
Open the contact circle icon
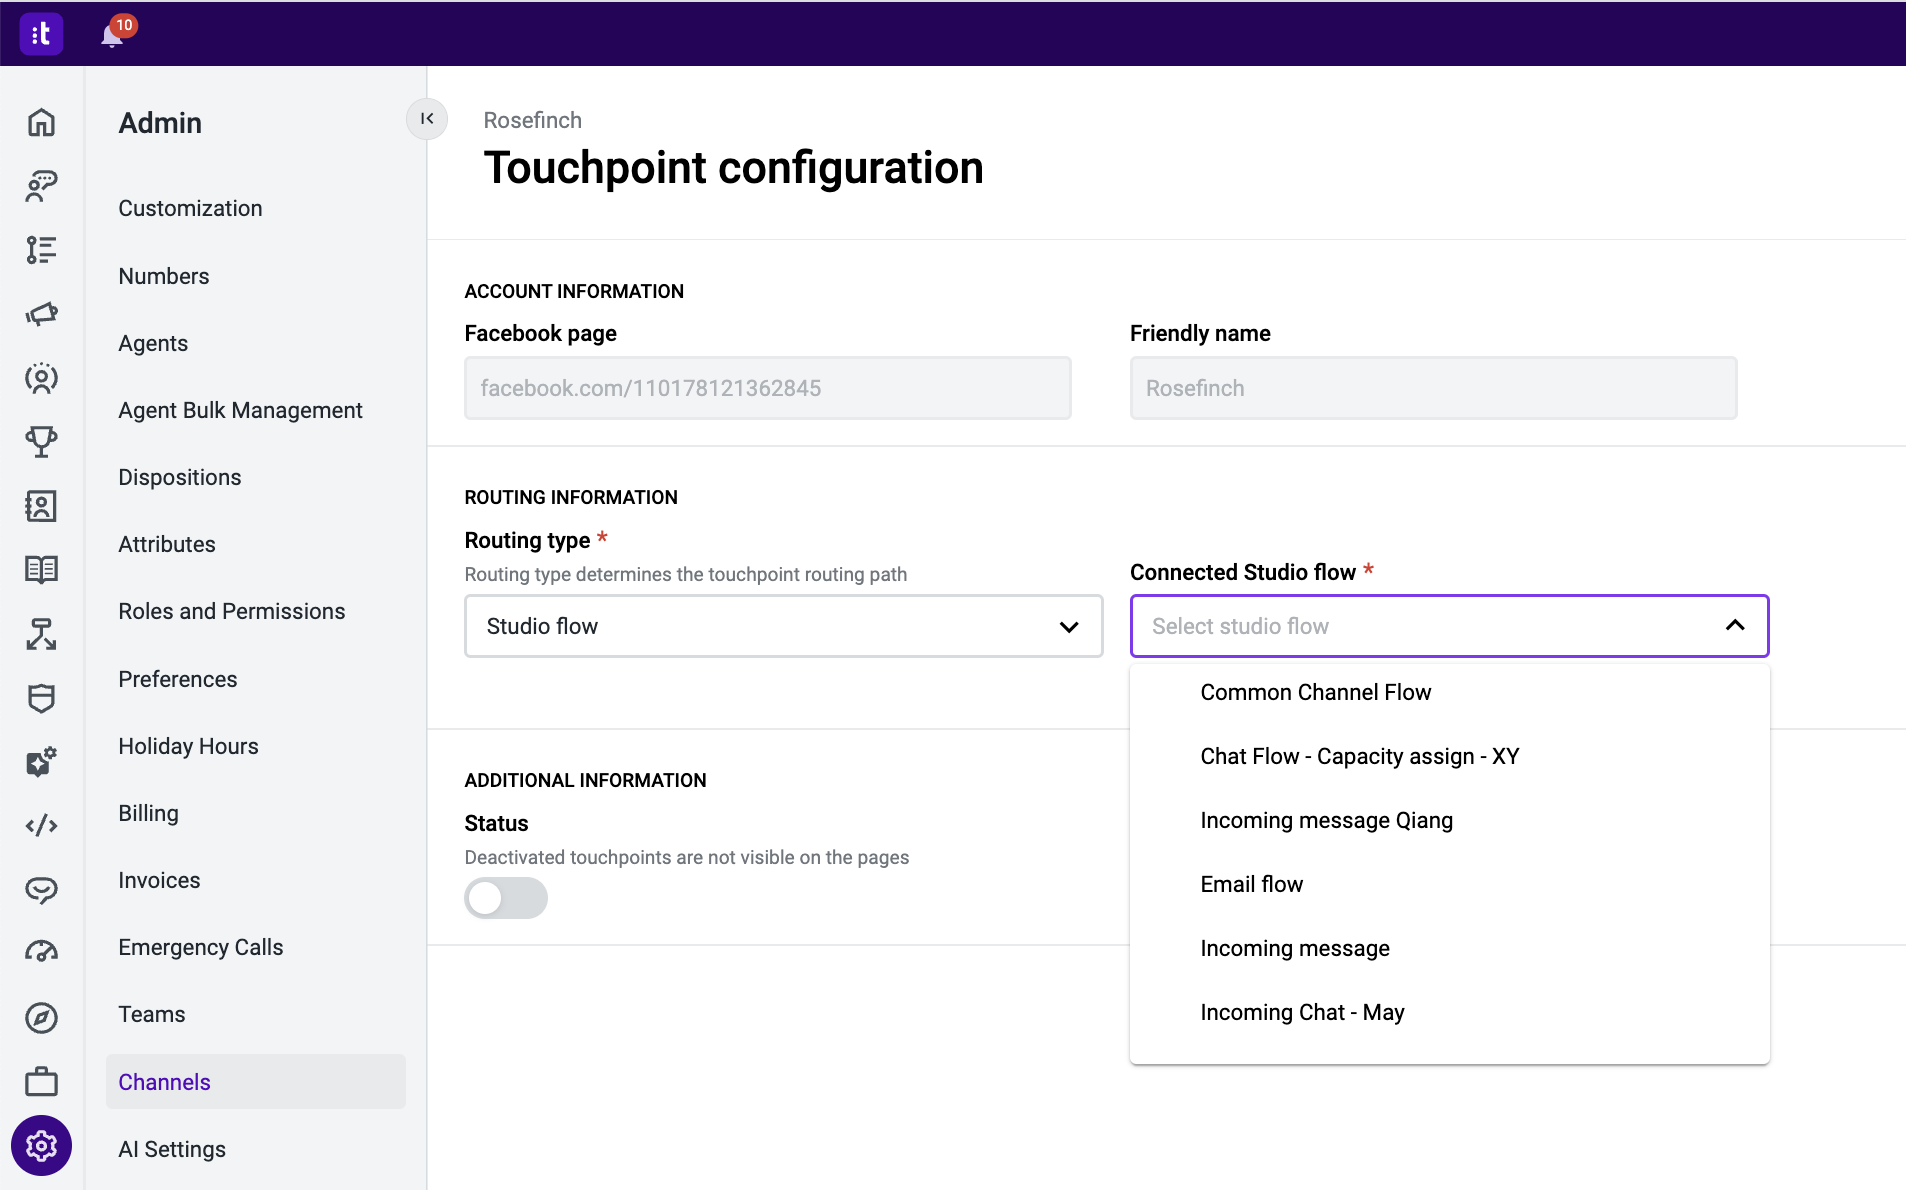tap(41, 378)
